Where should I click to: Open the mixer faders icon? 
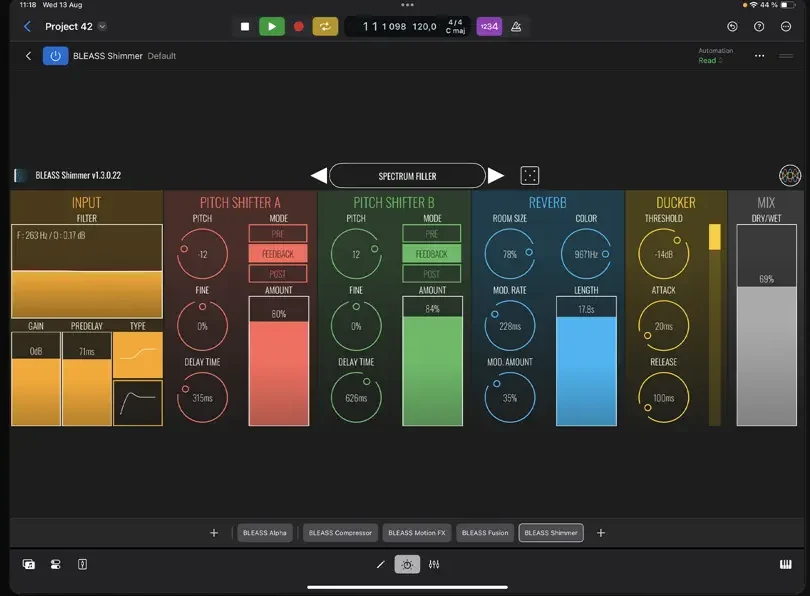pos(434,564)
